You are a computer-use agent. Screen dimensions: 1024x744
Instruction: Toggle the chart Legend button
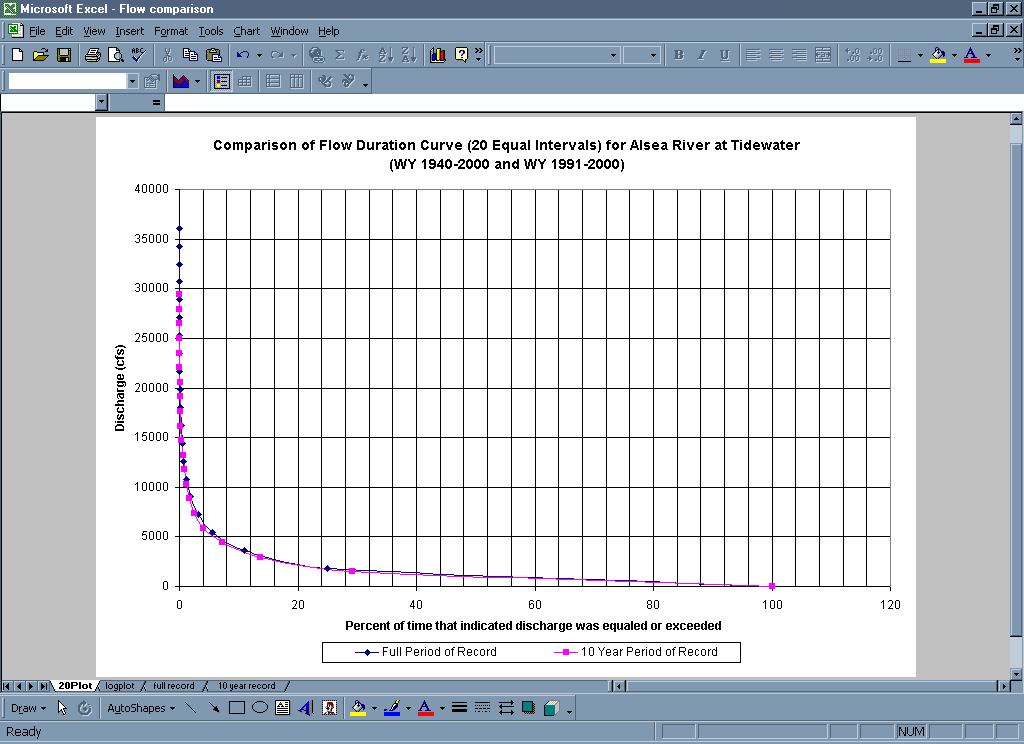(x=222, y=81)
